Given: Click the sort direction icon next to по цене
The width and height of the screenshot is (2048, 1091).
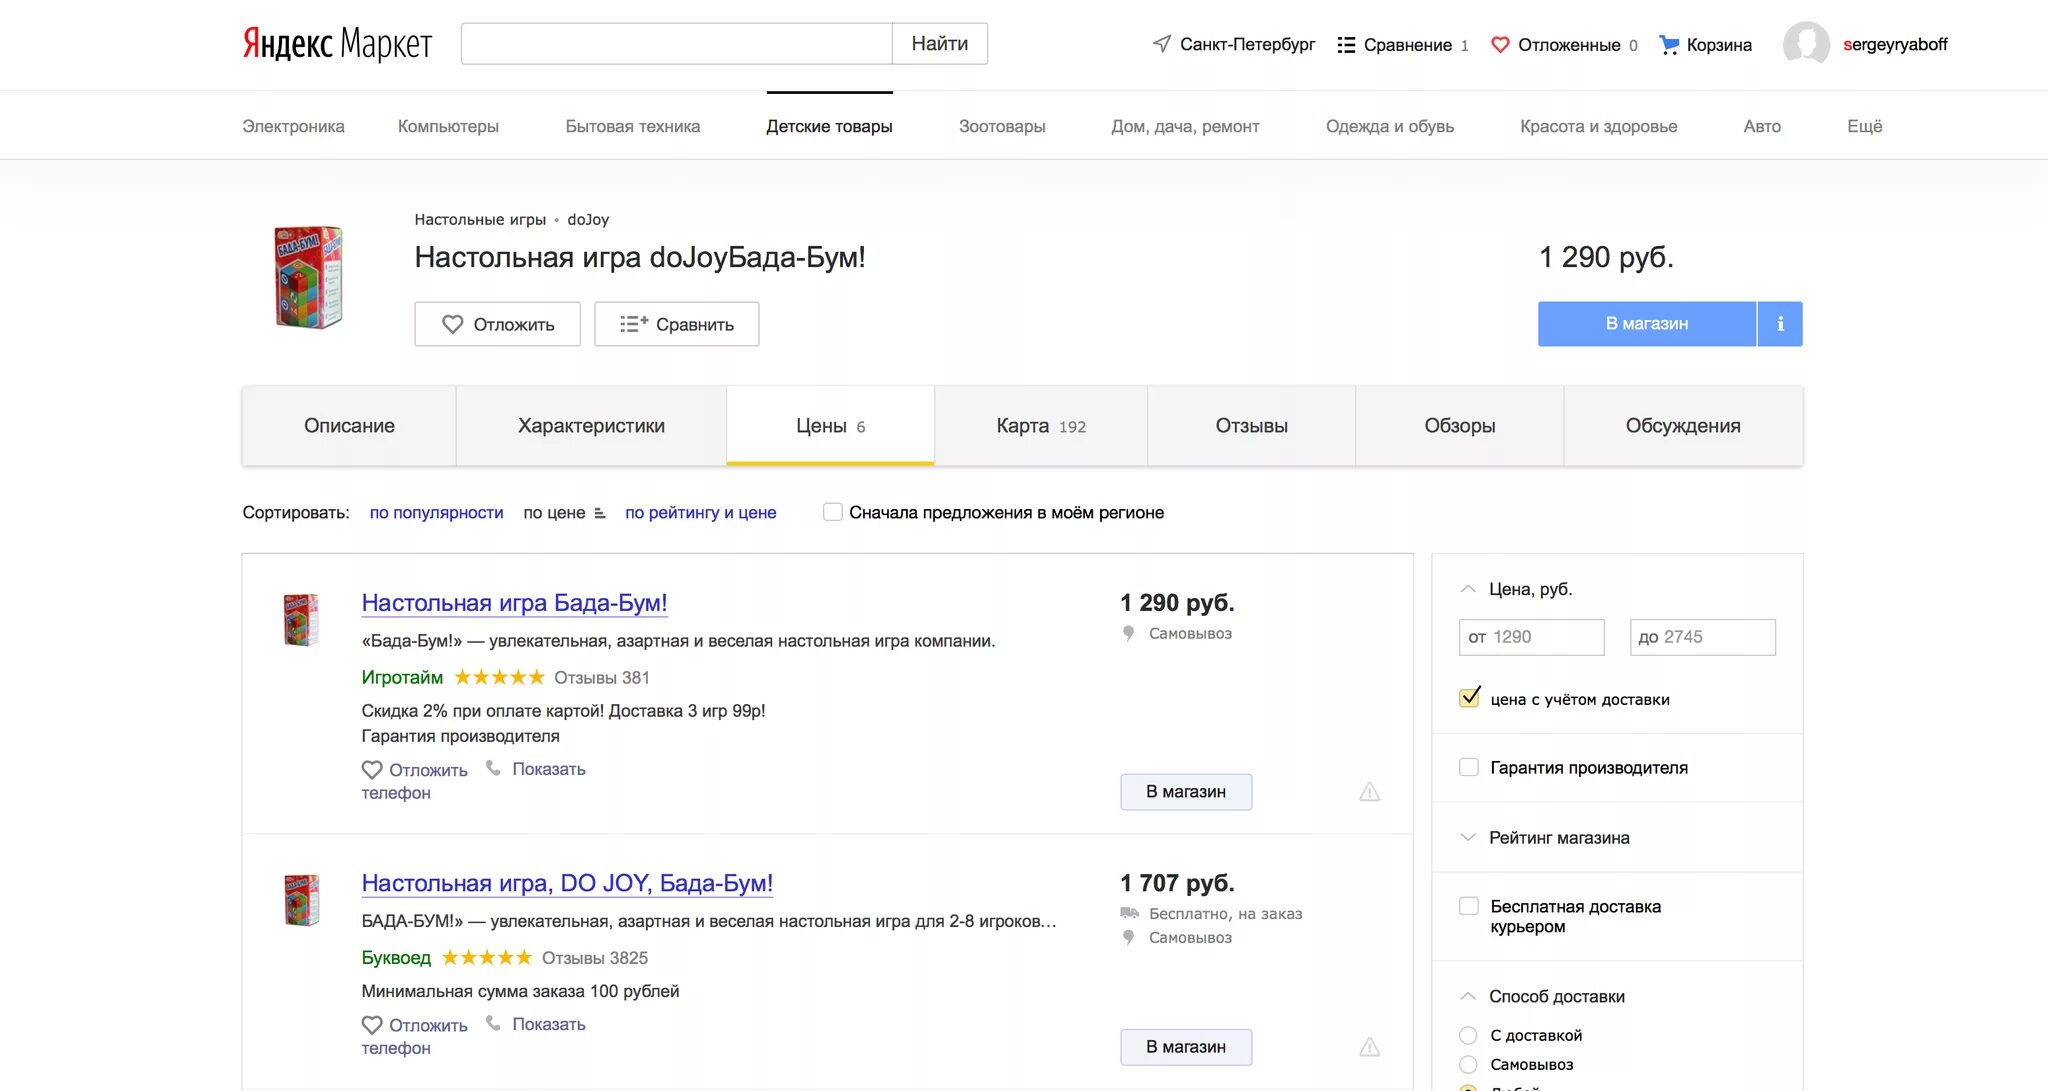Looking at the screenshot, I should coord(599,513).
